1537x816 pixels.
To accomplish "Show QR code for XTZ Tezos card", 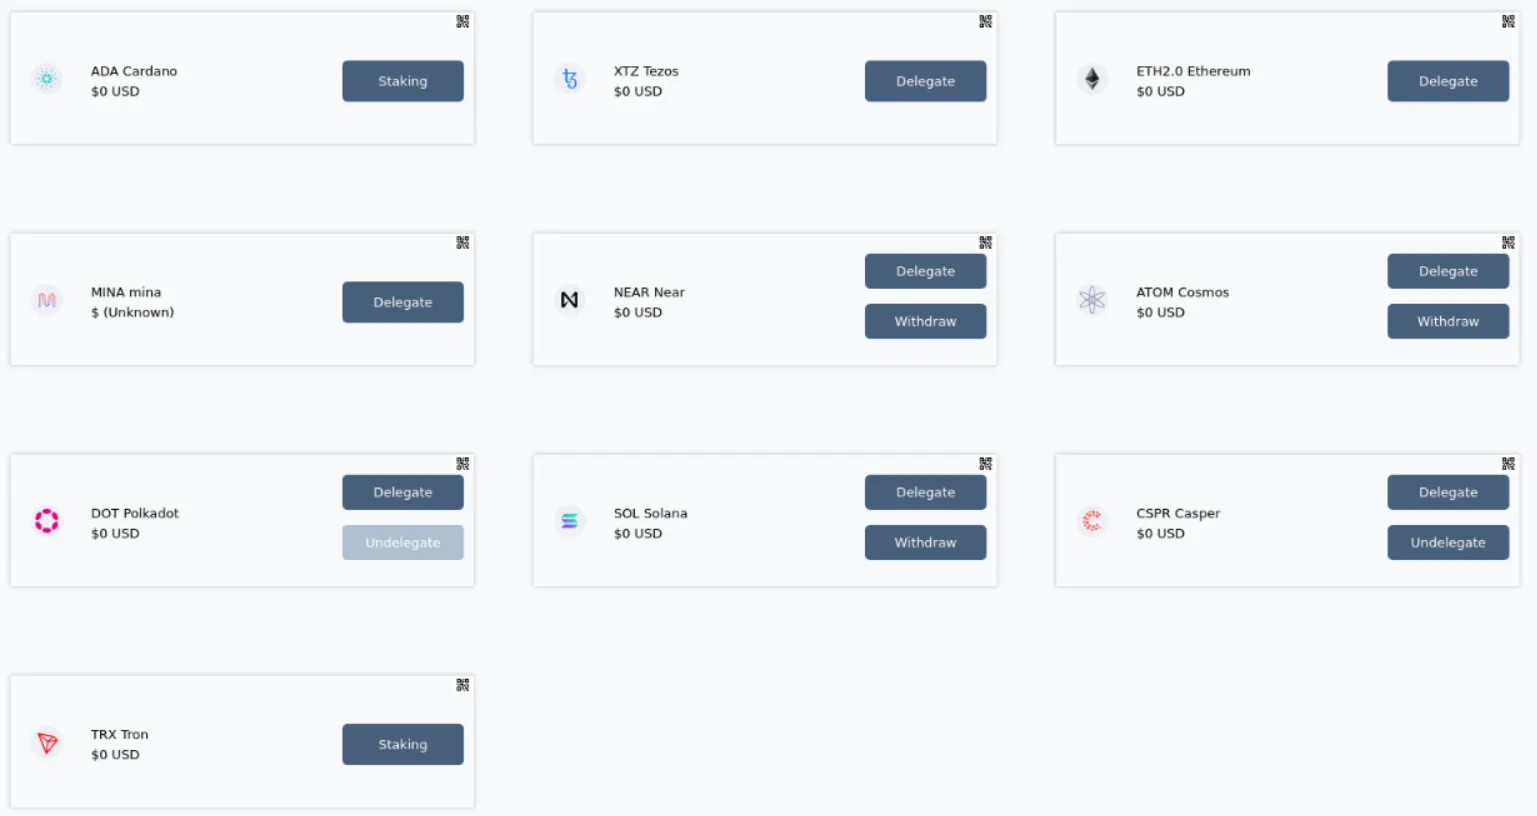I will [985, 21].
